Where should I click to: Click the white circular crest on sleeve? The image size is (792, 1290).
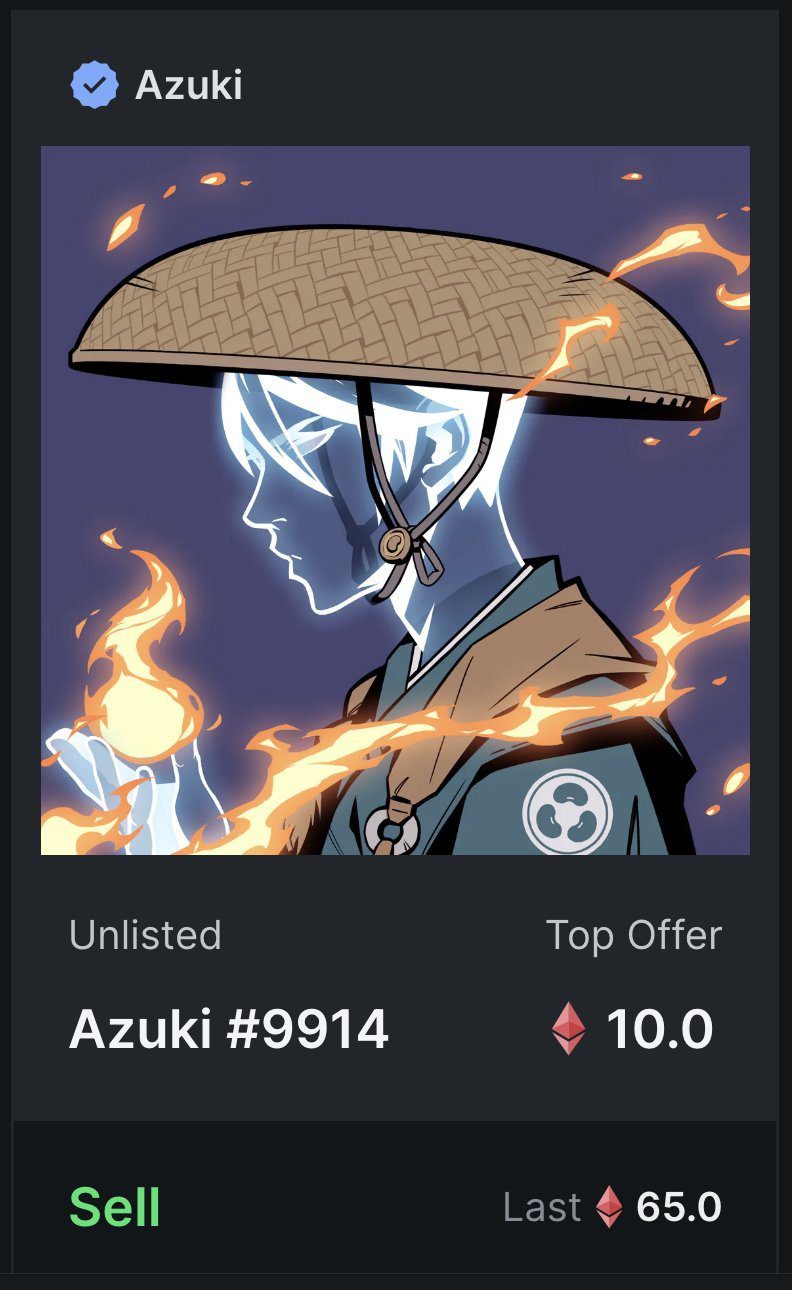coord(568,810)
